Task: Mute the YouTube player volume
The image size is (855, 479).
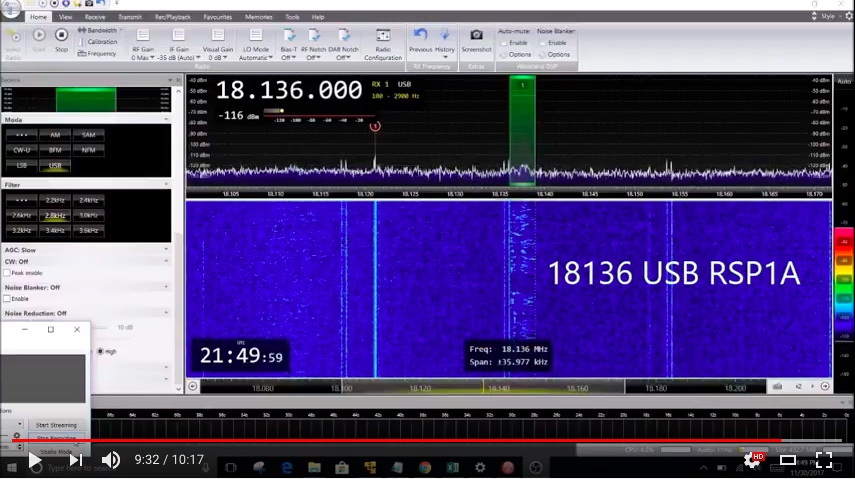Action: [x=111, y=460]
